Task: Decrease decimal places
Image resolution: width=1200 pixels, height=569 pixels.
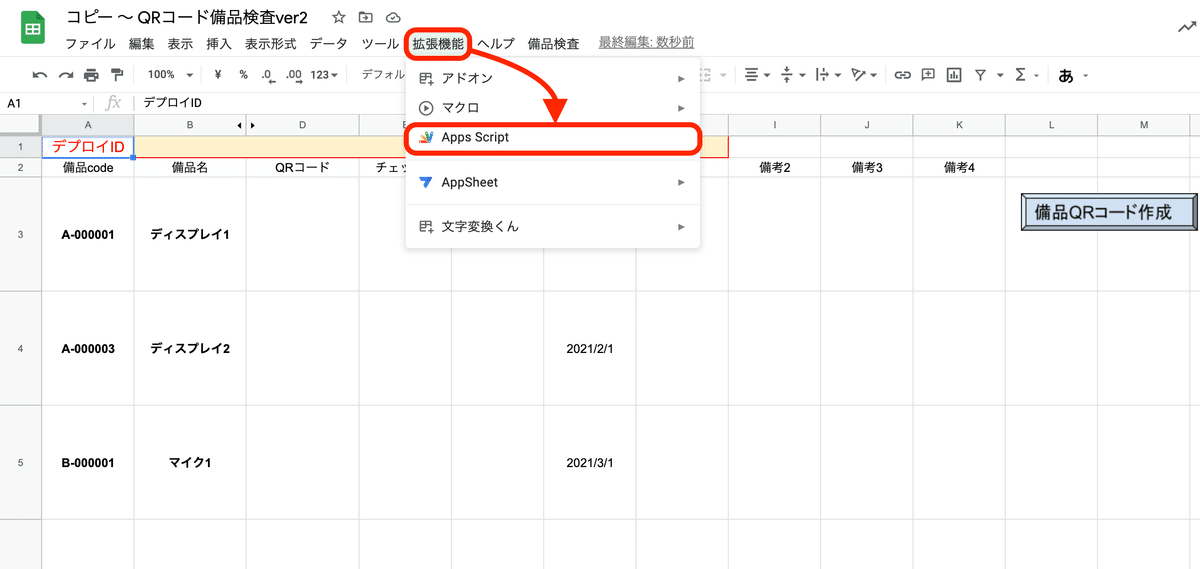Action: click(268, 75)
